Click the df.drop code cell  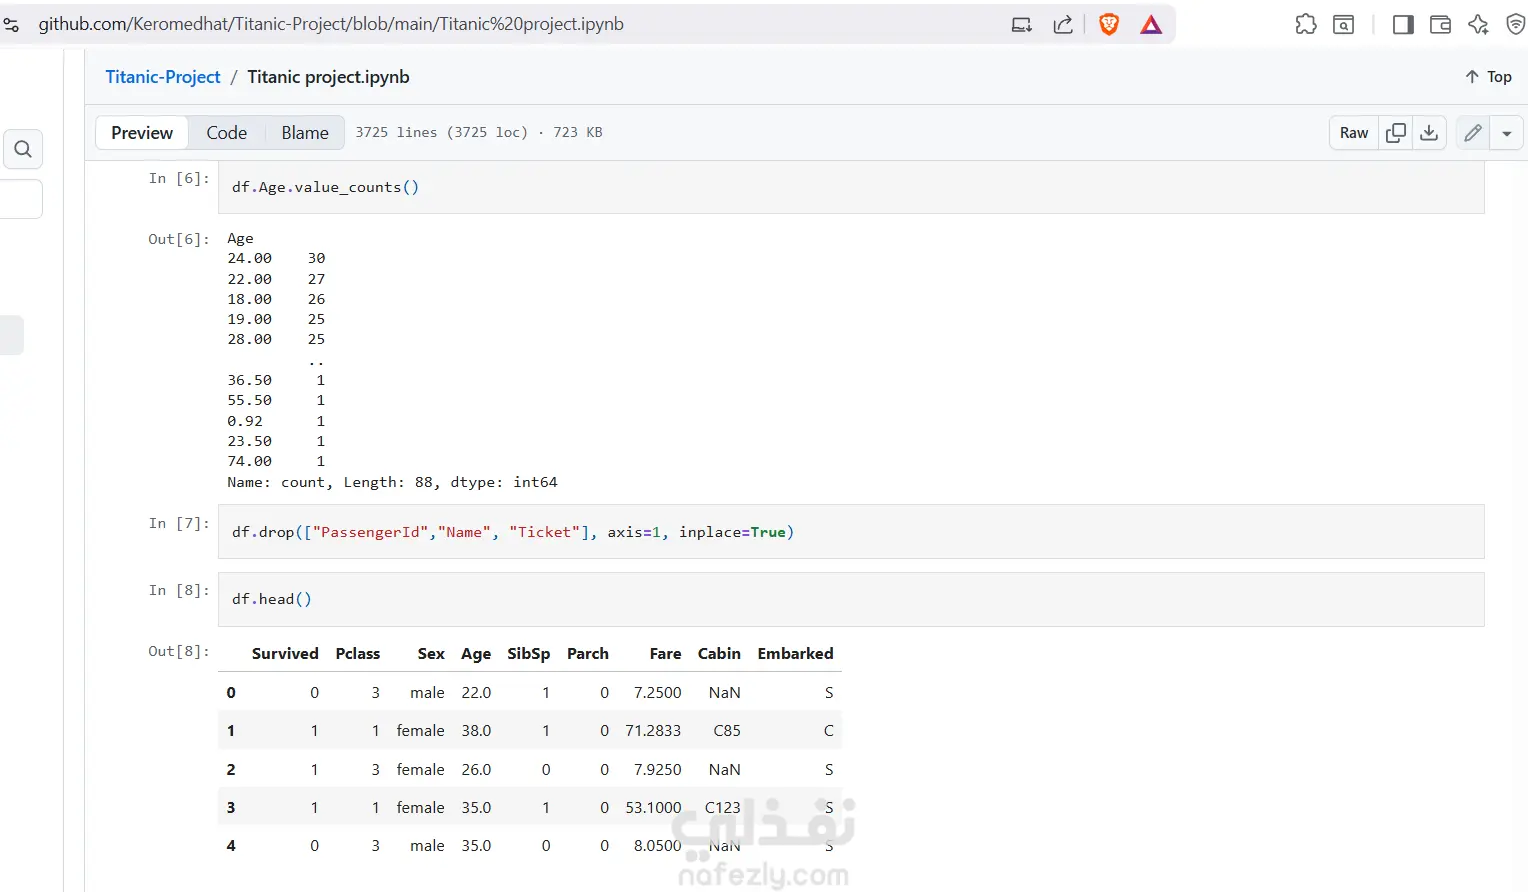tap(851, 532)
